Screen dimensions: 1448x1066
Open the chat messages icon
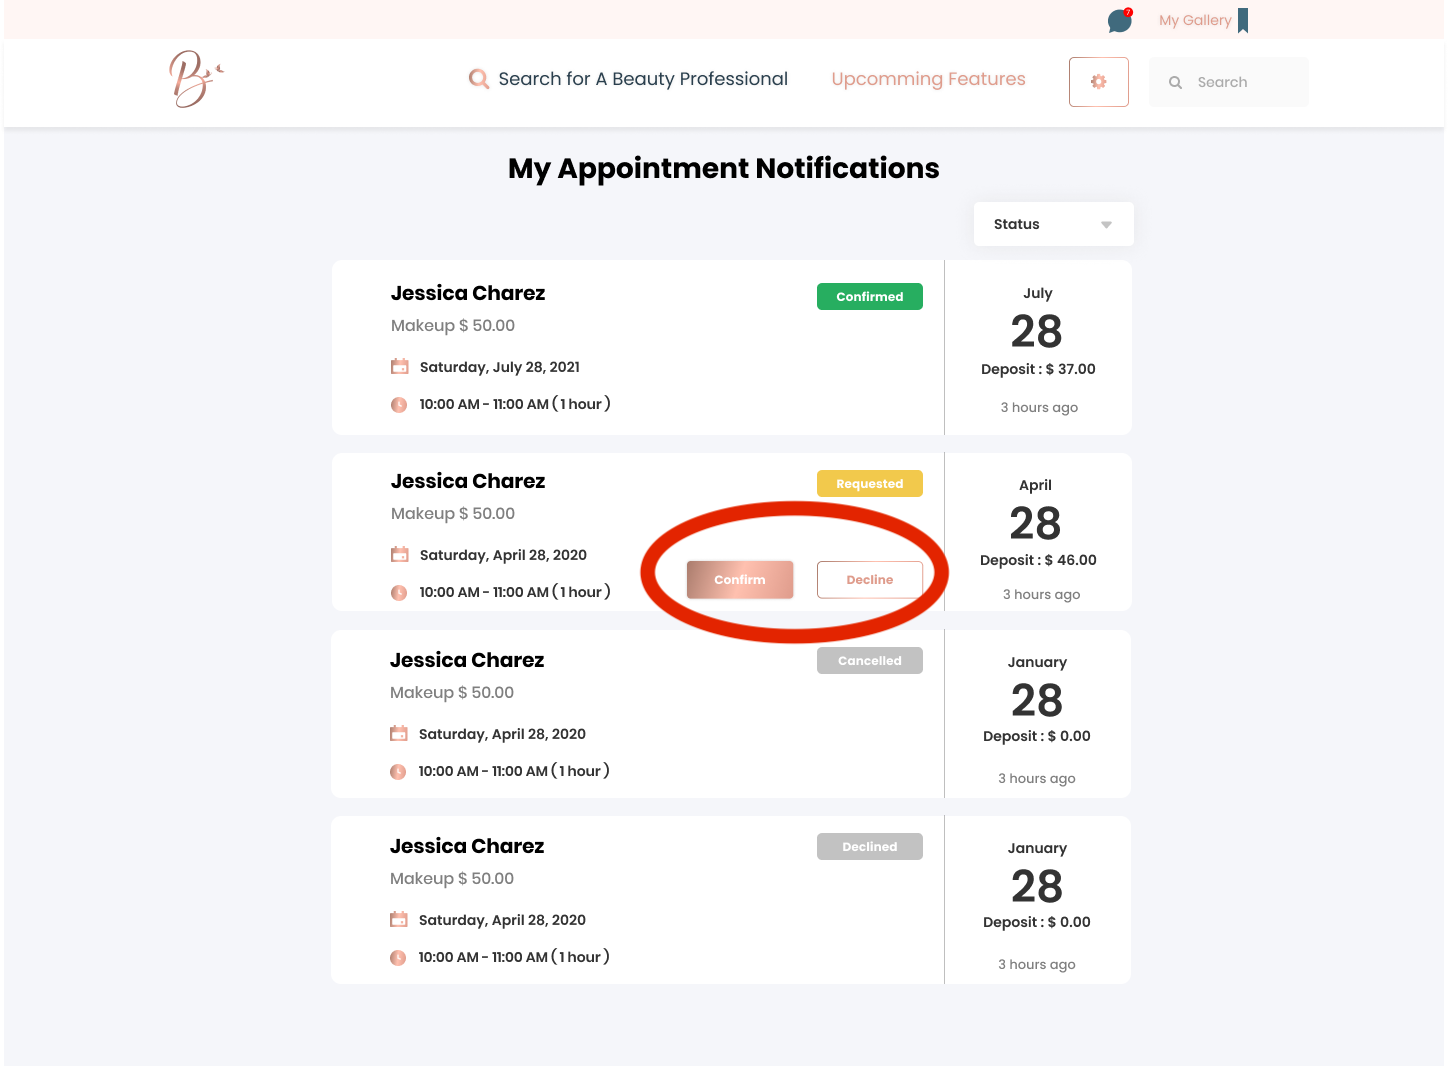coord(1119,21)
